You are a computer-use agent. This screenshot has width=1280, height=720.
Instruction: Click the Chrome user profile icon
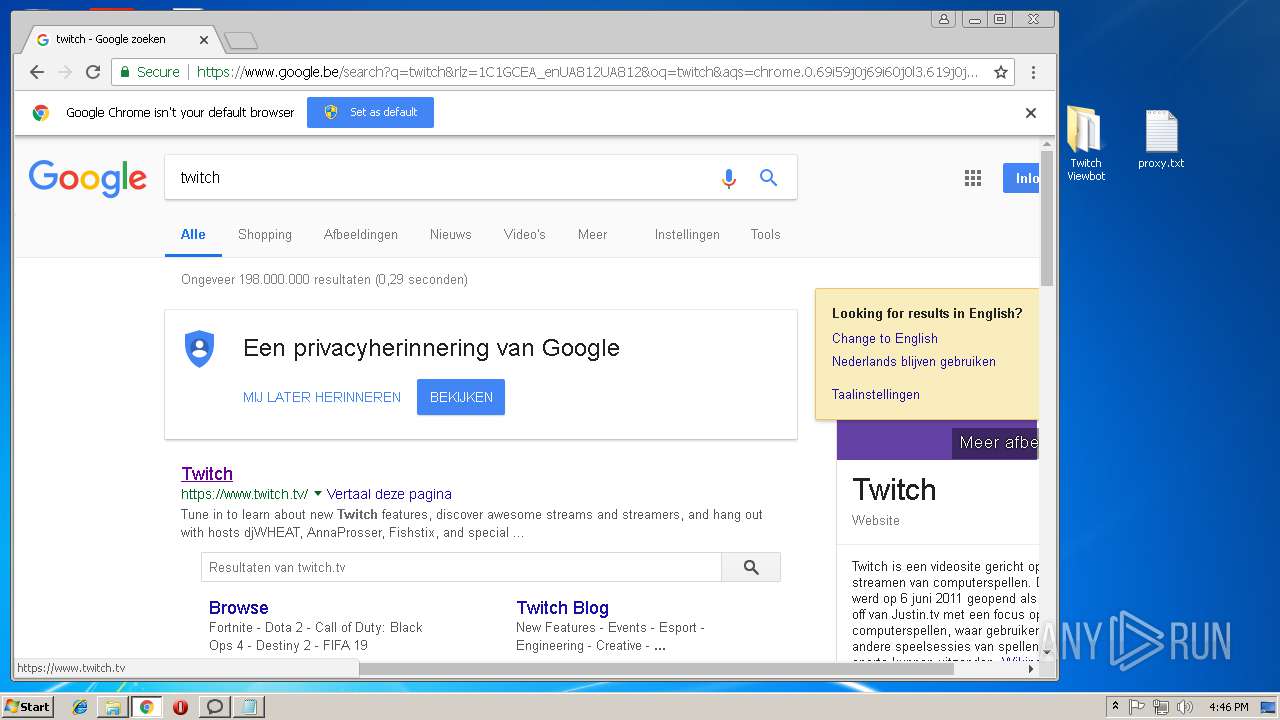point(943,19)
